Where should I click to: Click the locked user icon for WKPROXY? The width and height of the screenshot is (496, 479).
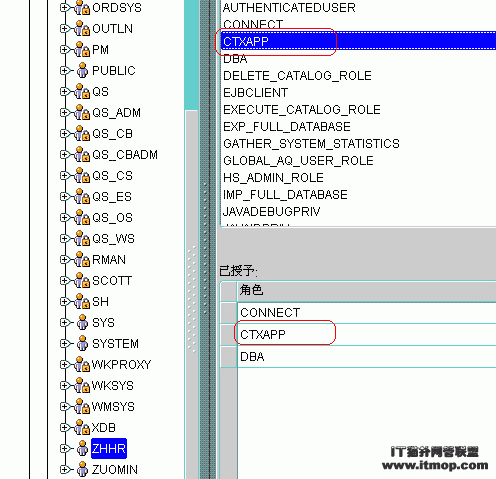[82, 365]
